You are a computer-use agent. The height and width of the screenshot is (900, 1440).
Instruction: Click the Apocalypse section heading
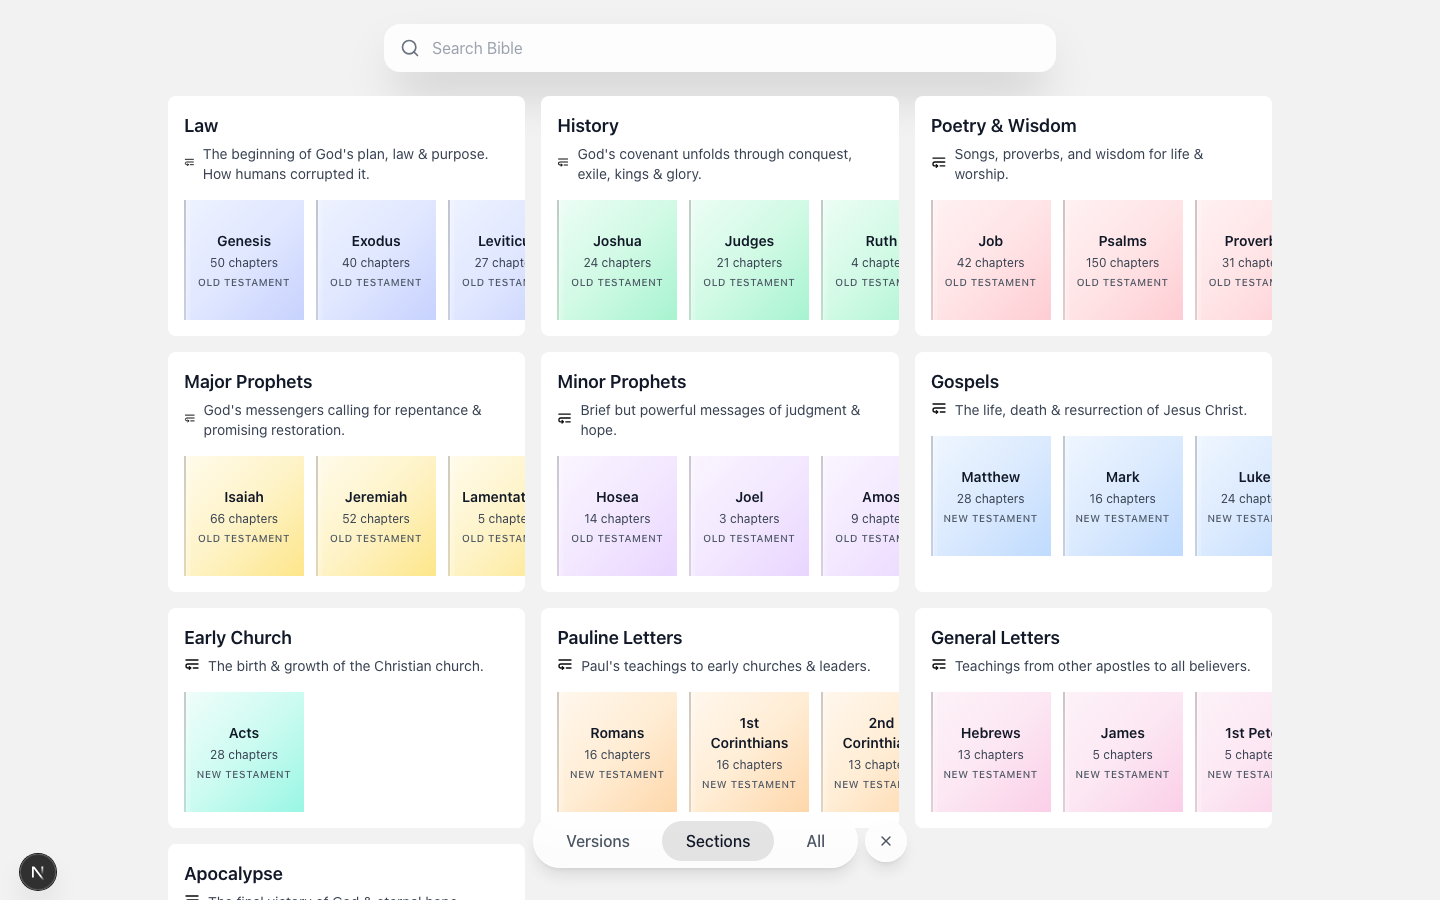(233, 874)
